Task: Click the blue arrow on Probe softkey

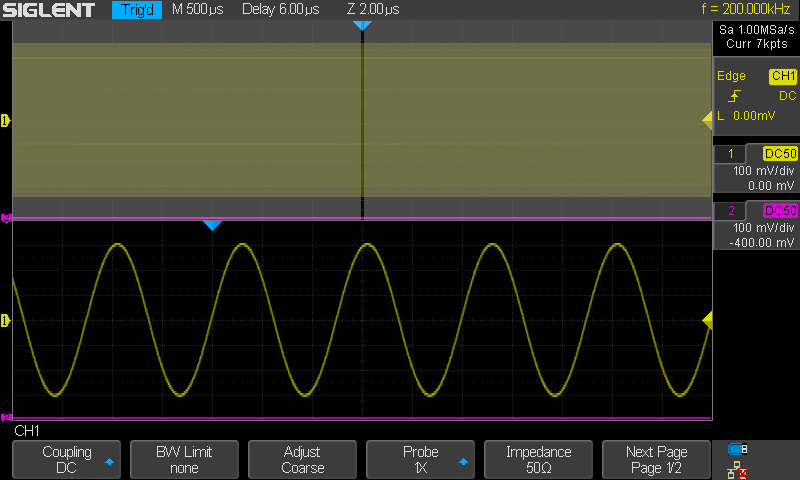Action: pos(463,462)
